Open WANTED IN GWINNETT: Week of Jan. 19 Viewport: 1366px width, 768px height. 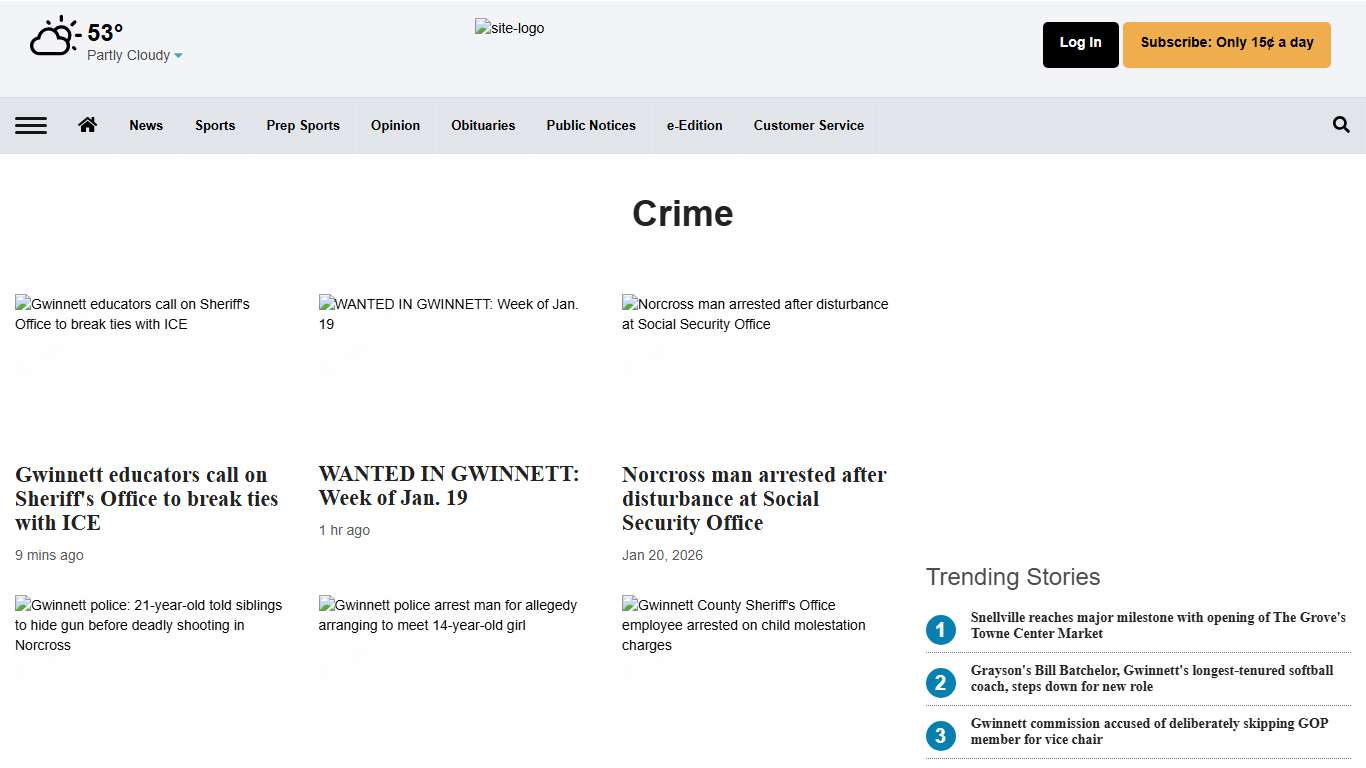(449, 485)
